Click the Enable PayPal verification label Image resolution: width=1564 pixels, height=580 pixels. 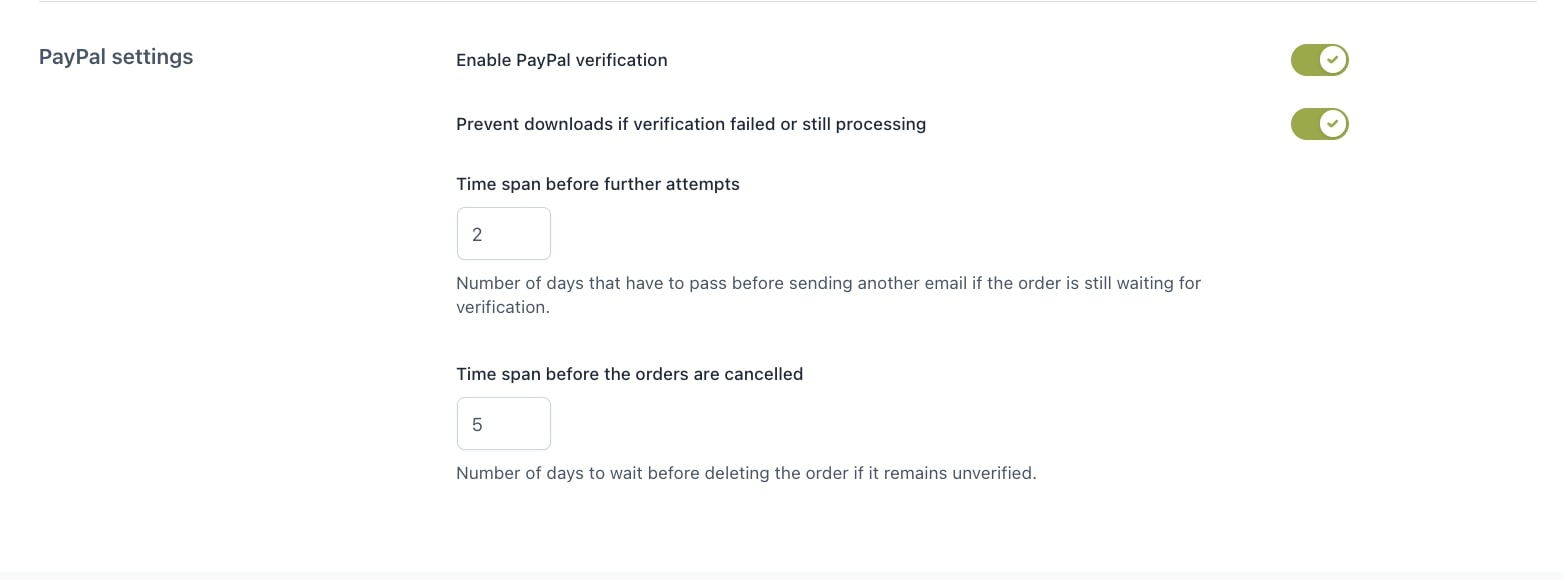pyautogui.click(x=561, y=60)
